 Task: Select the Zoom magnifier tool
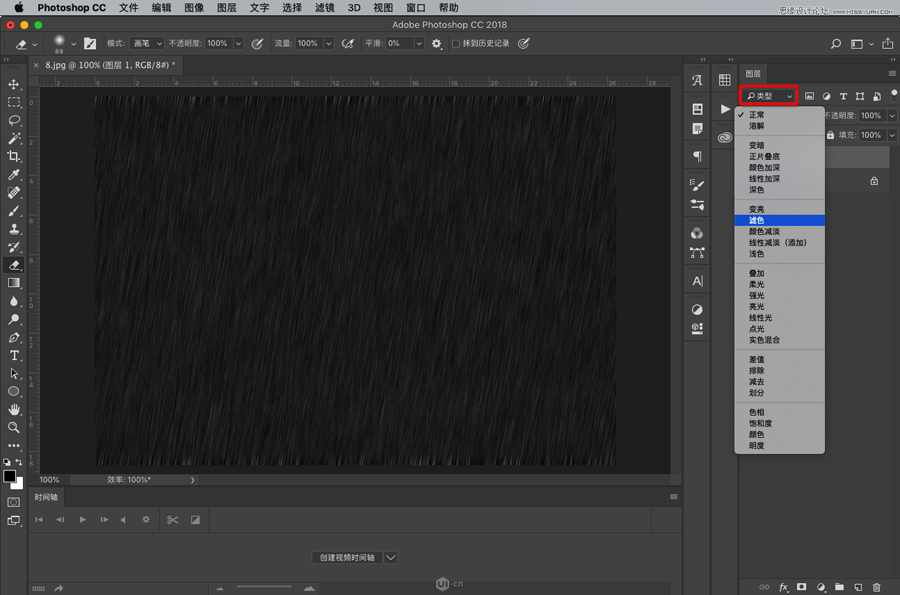pyautogui.click(x=14, y=427)
